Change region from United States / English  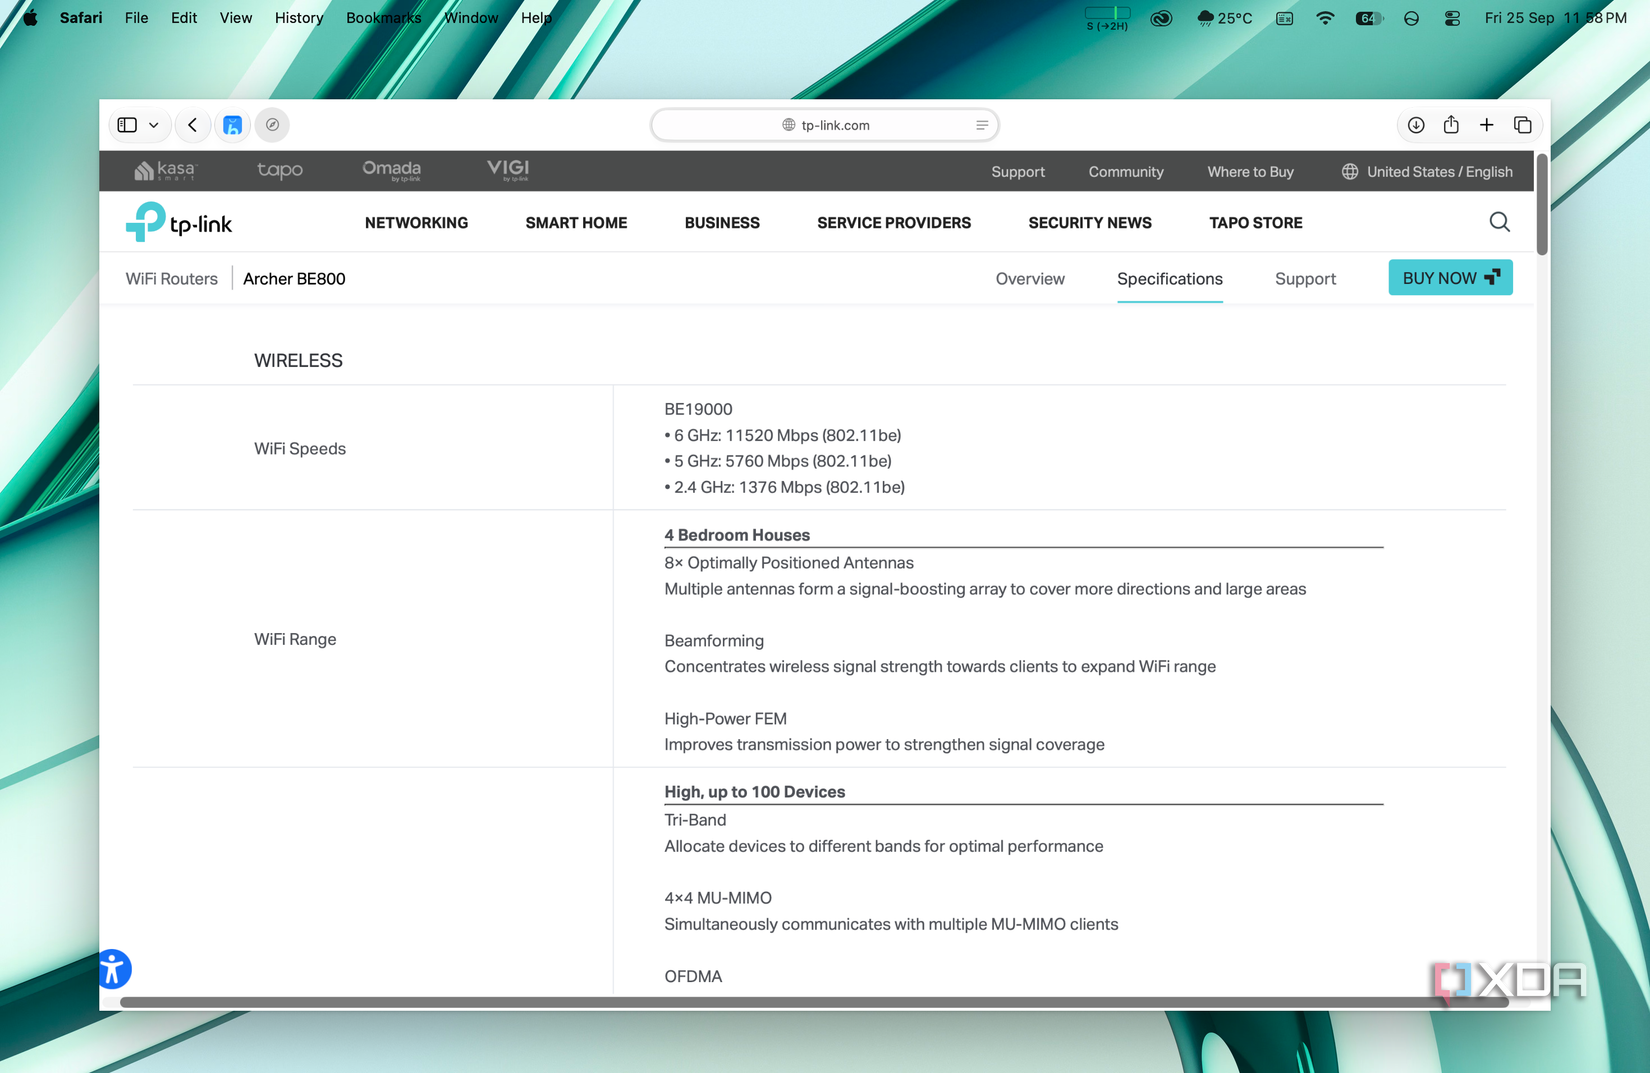point(1427,172)
